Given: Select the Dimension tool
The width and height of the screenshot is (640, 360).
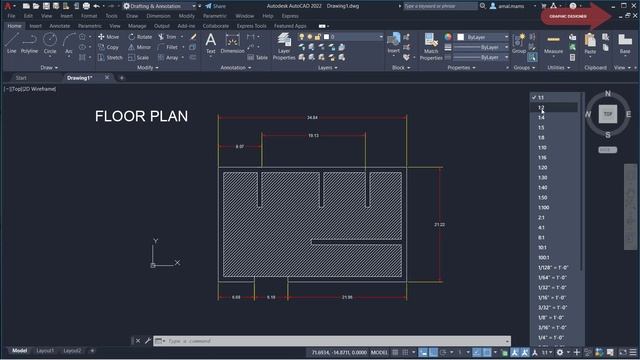Looking at the screenshot, I should [232, 43].
